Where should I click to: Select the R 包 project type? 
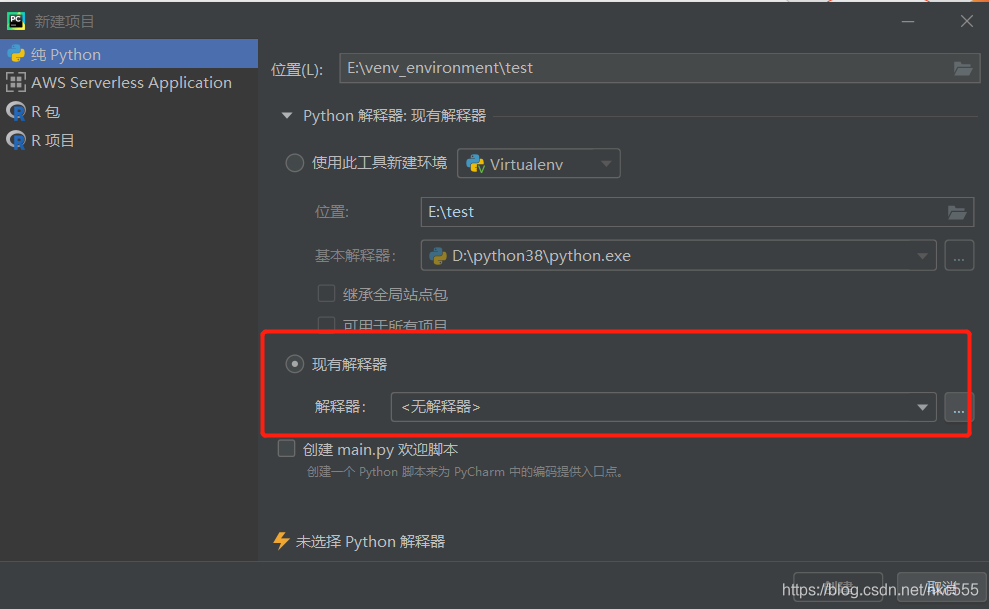(129, 112)
